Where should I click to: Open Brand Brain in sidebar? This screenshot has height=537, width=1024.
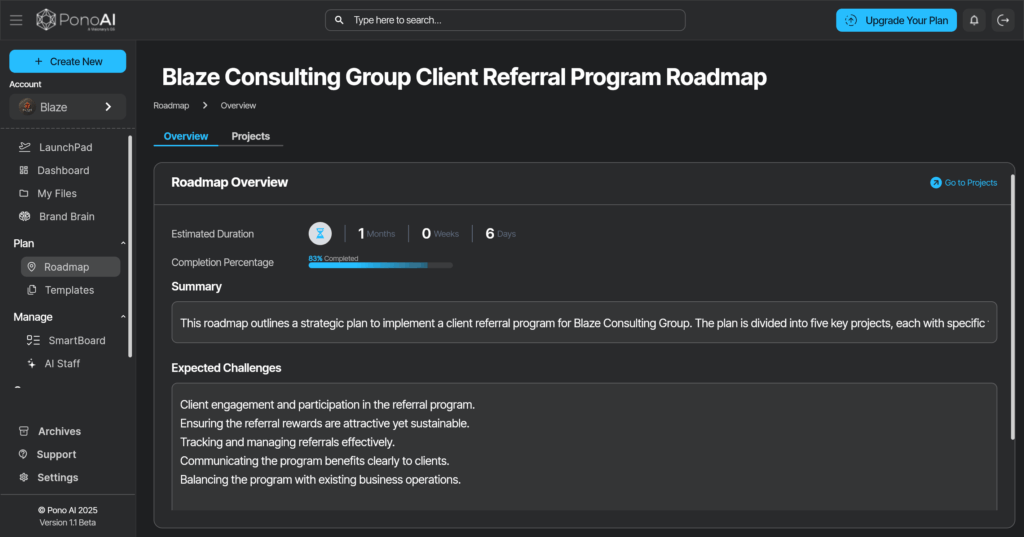[x=67, y=216]
